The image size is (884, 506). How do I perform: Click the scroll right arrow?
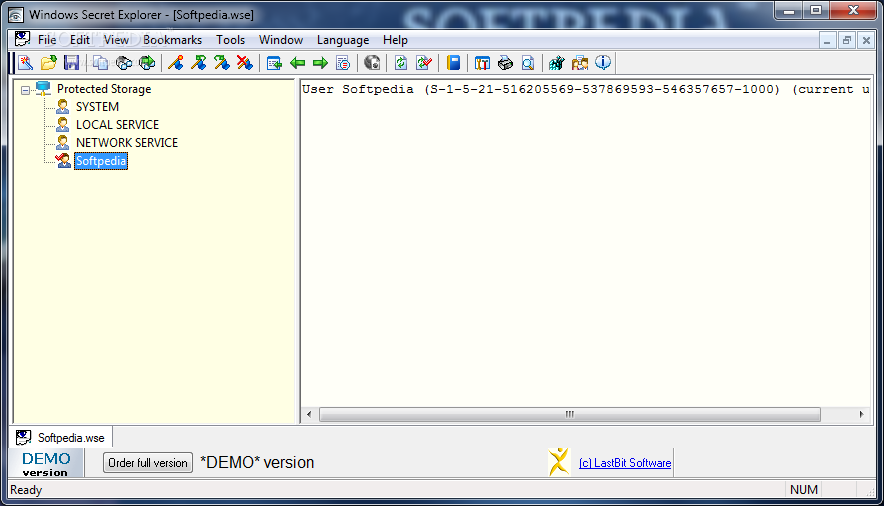(861, 414)
